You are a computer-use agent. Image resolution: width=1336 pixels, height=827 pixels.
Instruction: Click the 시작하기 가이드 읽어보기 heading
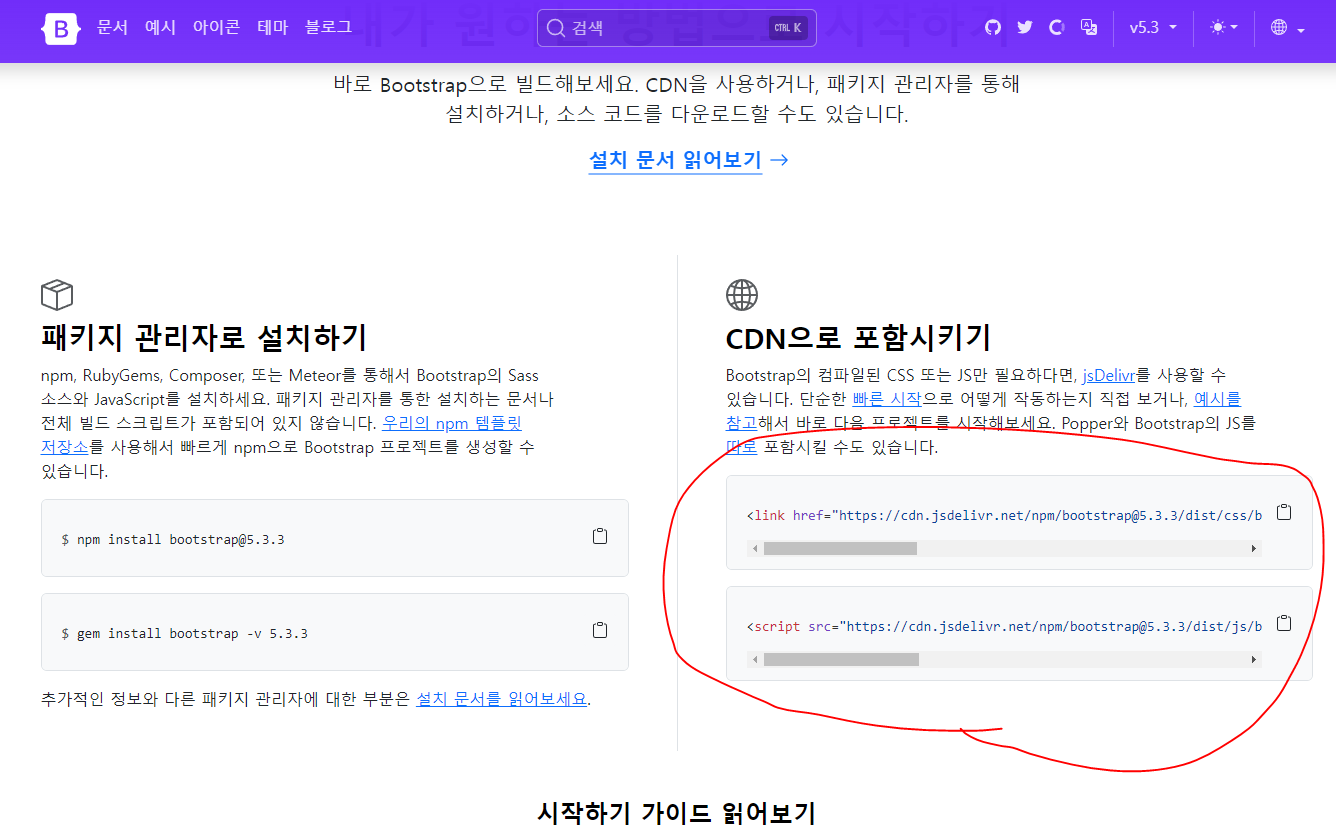point(676,811)
